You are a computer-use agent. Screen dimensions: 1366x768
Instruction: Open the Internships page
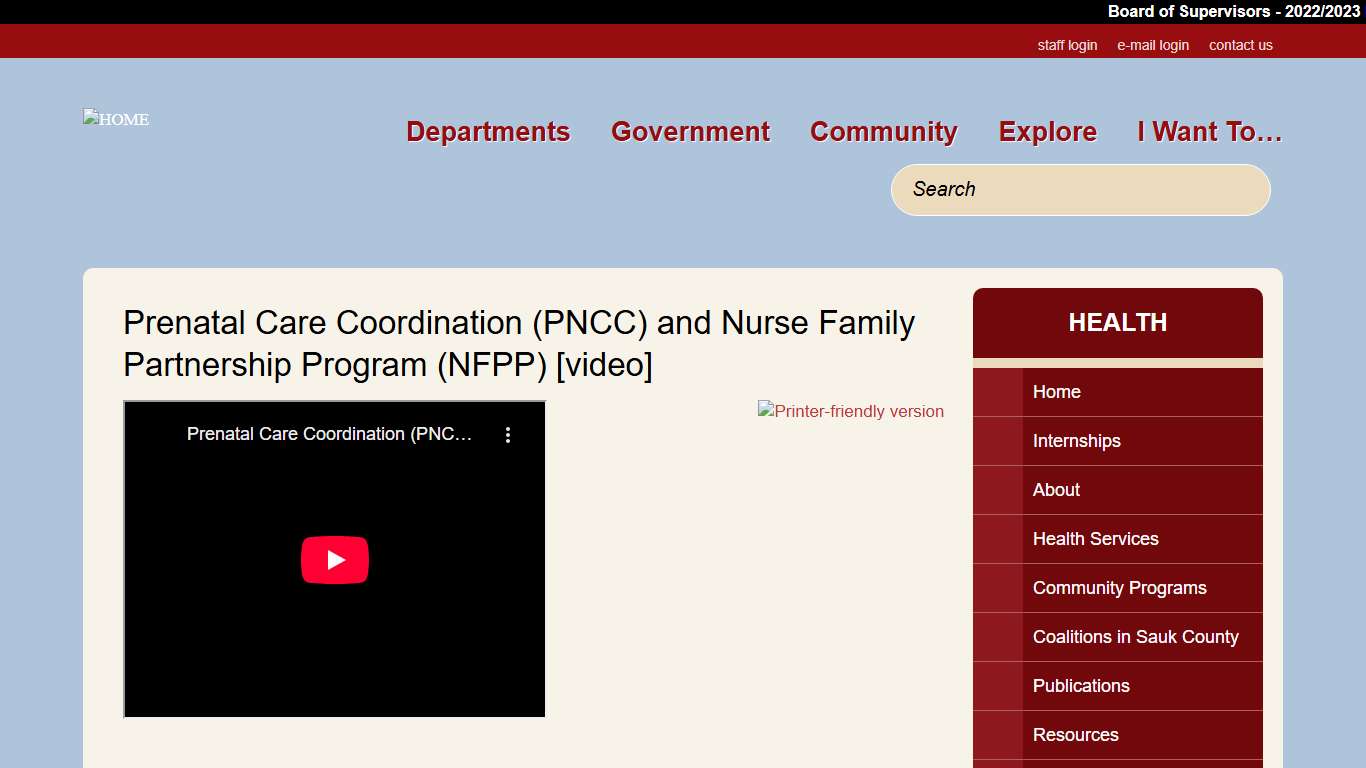point(1076,441)
